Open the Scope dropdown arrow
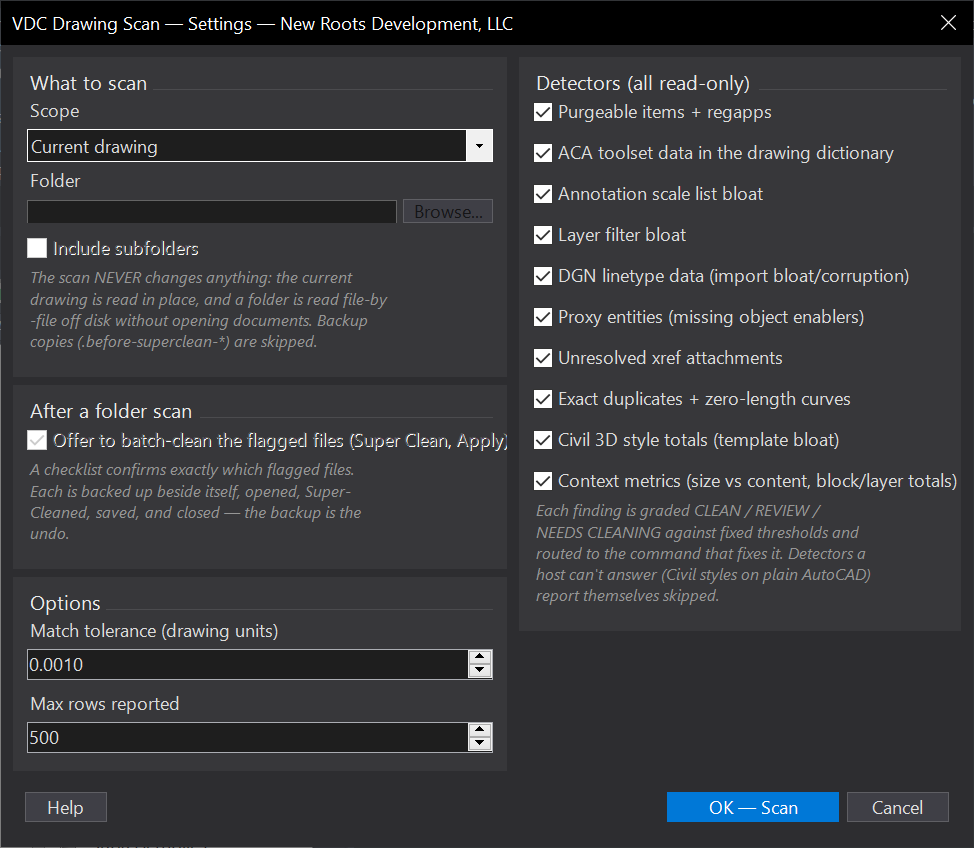 [x=479, y=146]
